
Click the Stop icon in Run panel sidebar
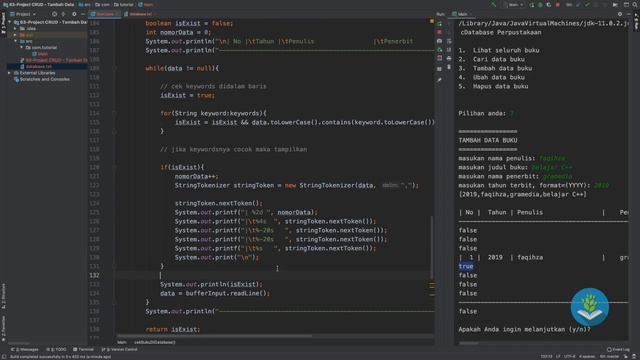coord(440,32)
